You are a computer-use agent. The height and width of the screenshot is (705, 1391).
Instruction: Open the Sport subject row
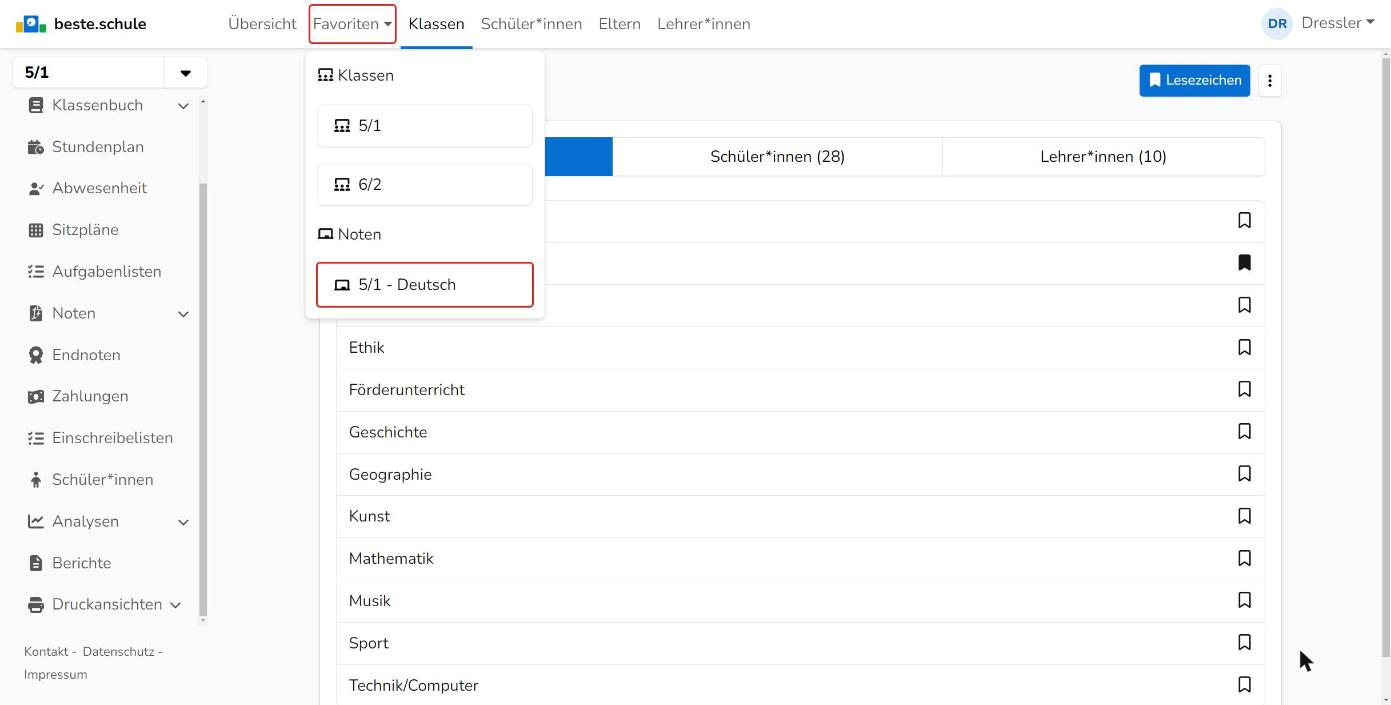800,643
